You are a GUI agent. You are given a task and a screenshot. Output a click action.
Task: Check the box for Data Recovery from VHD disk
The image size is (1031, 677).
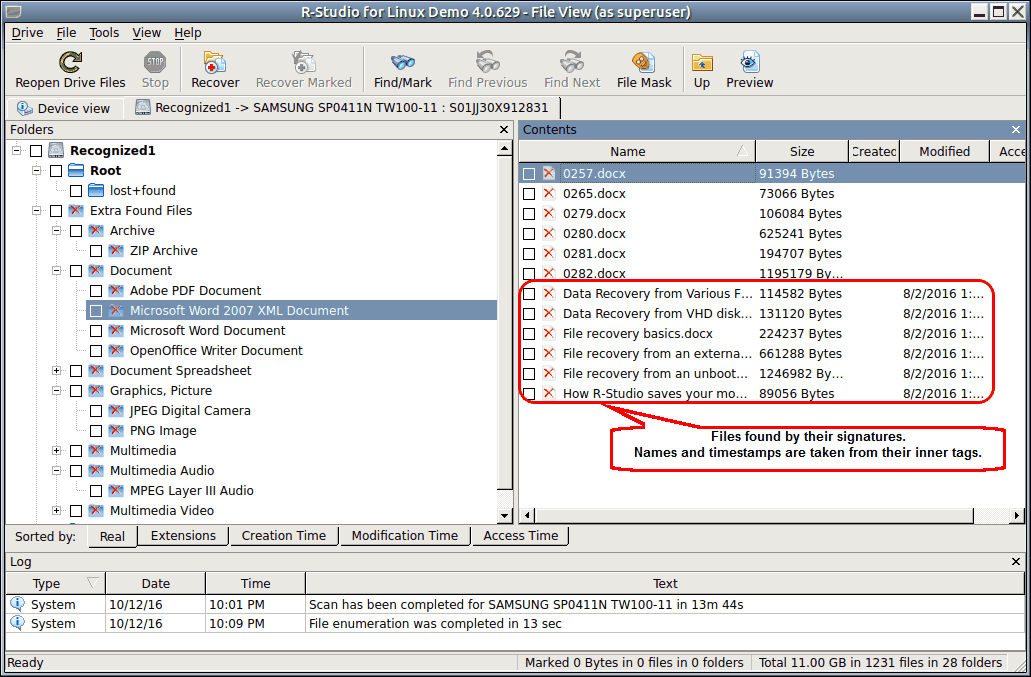pos(529,314)
